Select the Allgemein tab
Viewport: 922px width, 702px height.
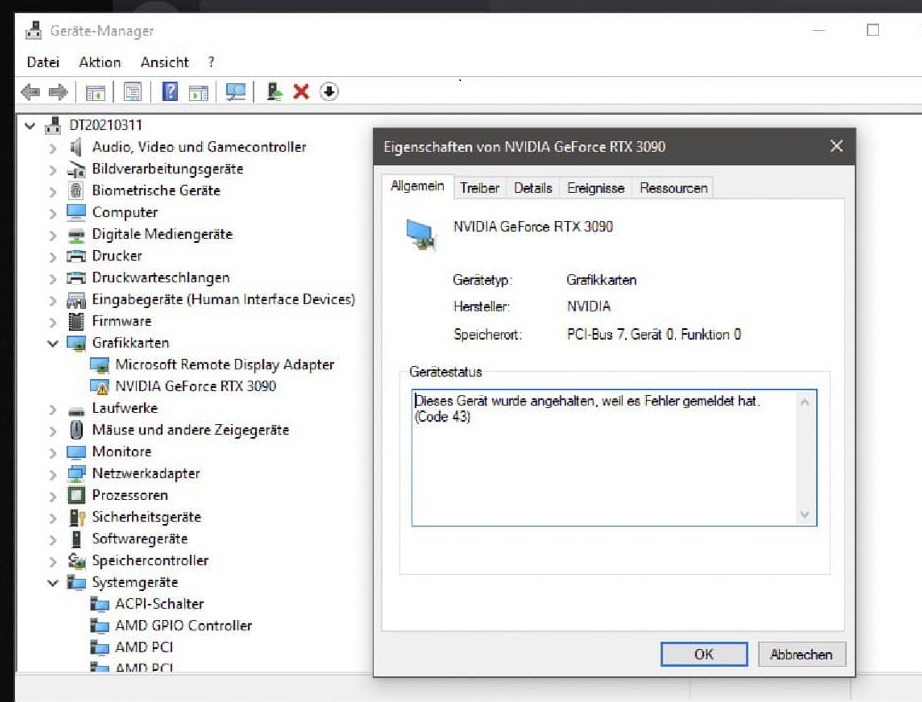pos(417,186)
